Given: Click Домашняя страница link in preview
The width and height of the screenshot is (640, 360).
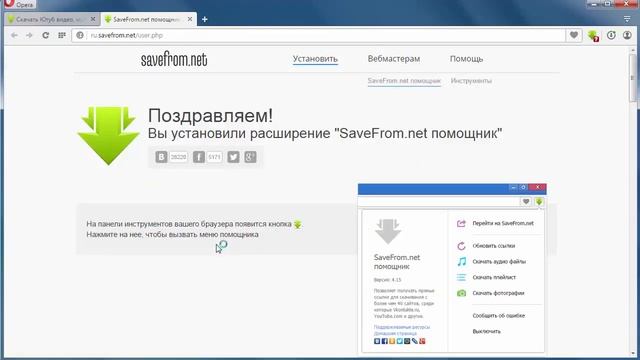Looking at the screenshot, I should click(395, 333).
